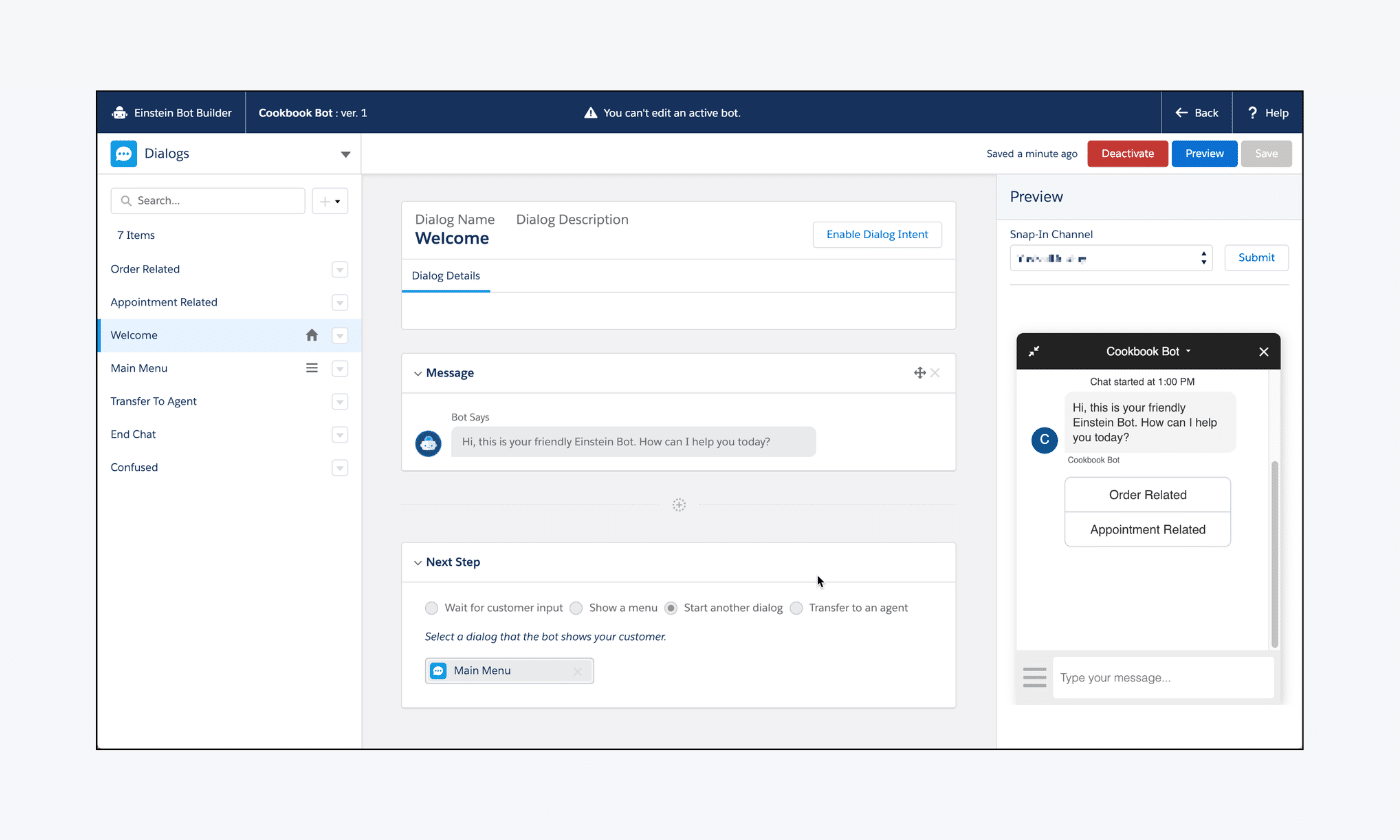1400x840 pixels.
Task: Click the Saved a minute ago status
Action: [1032, 154]
